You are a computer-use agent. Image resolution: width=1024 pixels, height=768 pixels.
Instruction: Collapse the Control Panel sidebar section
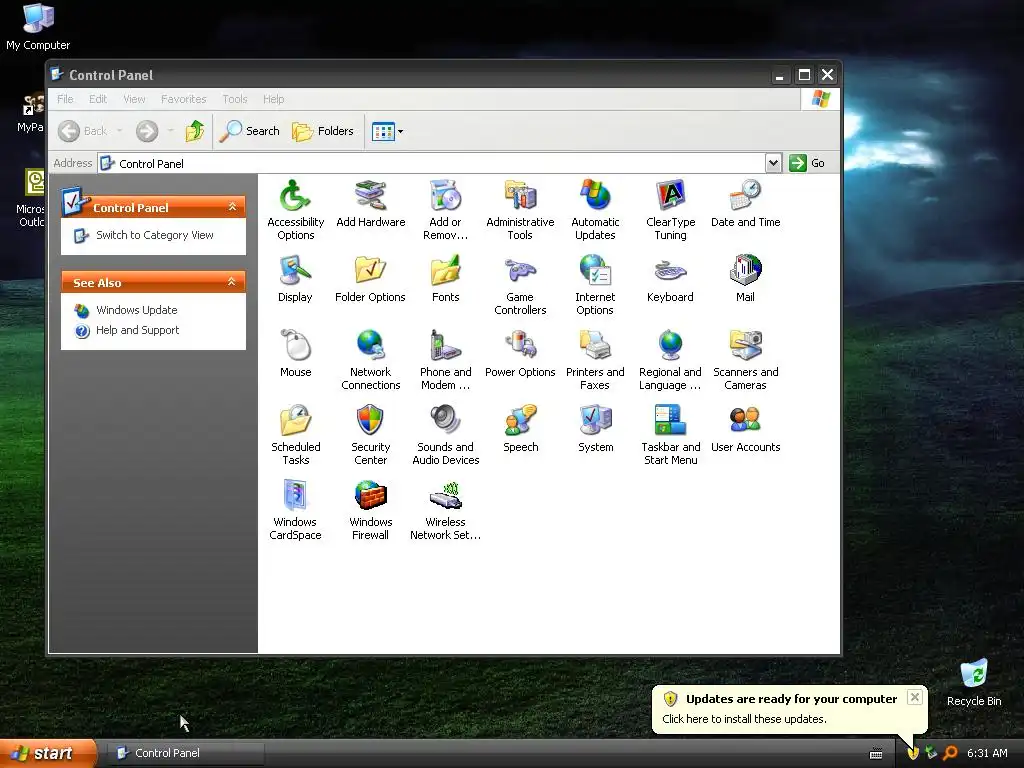pos(232,207)
